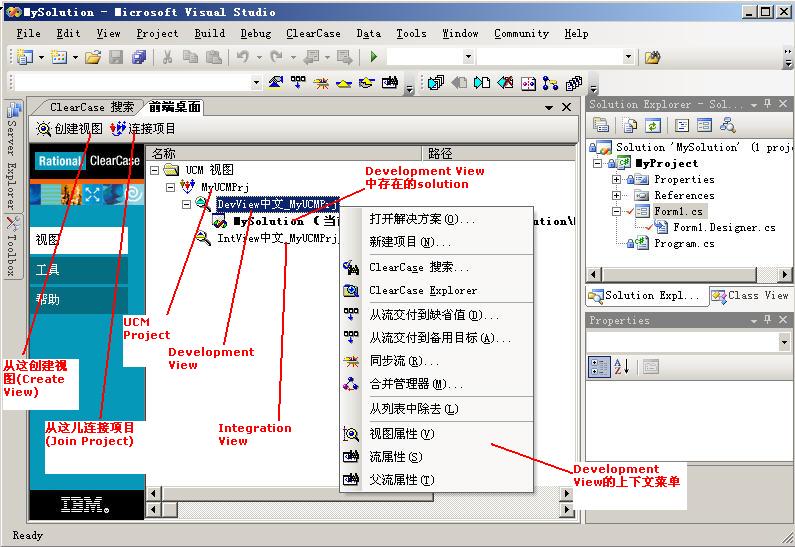Open the Server Explorer side tab
Screen dimensions: 795x547
click(13, 157)
